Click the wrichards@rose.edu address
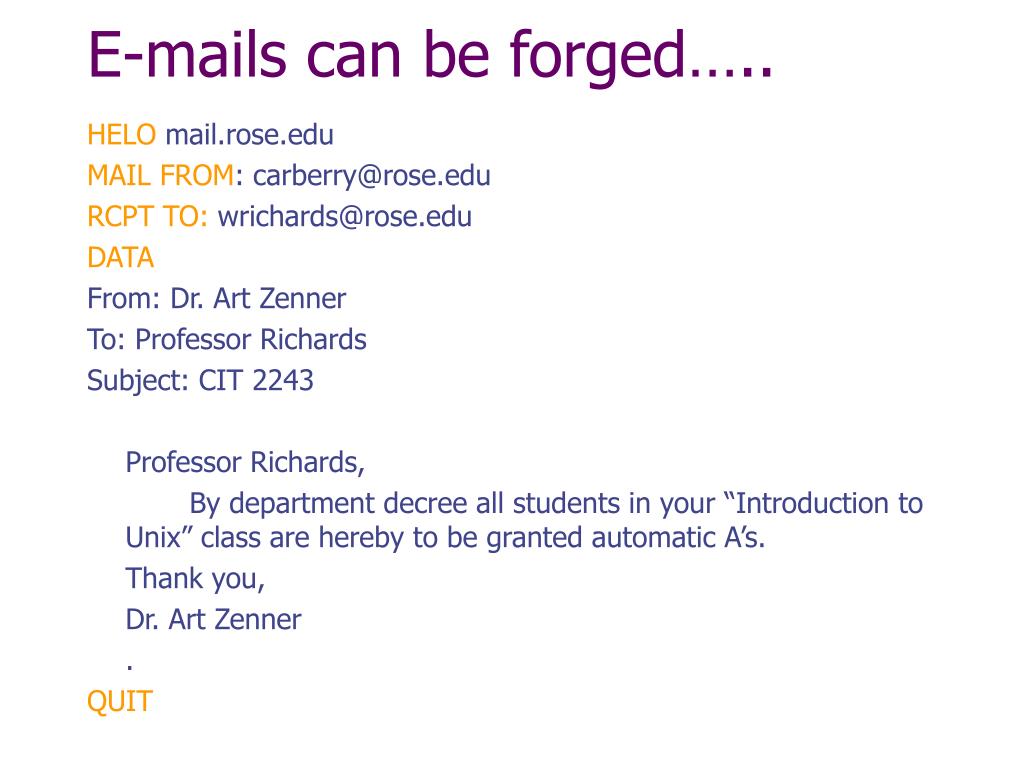Screen dimensions: 1024x768 pos(345,217)
